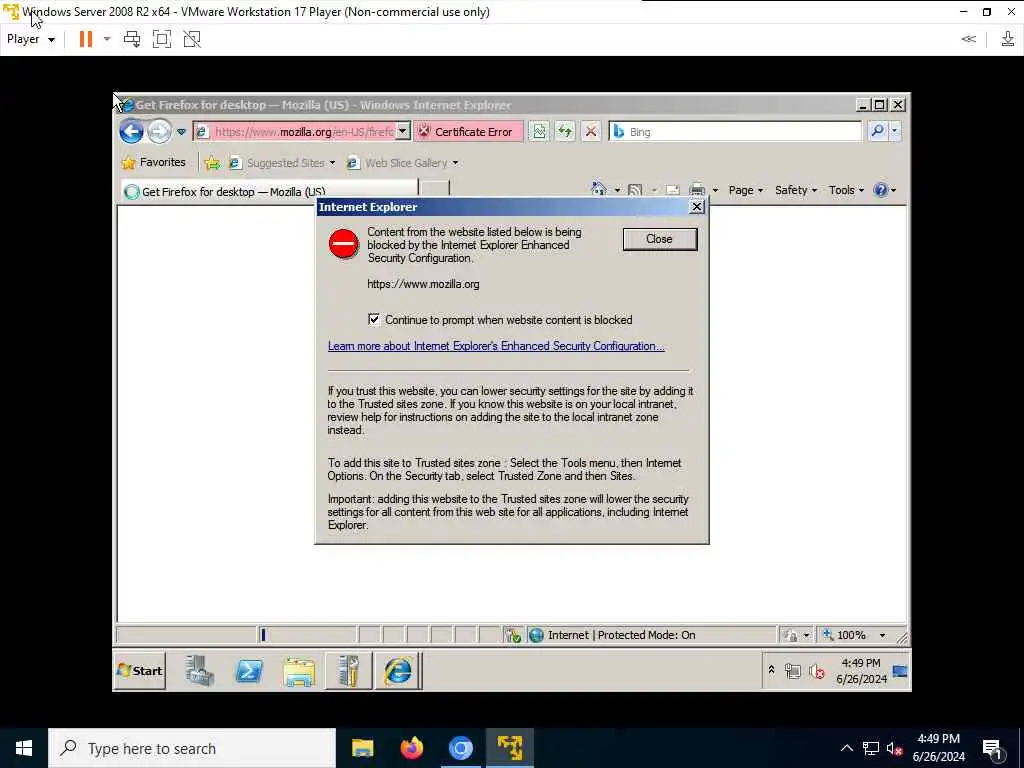The height and width of the screenshot is (768, 1024).
Task: Click the https://www.mozilla.org text in dialog
Action: [x=423, y=284]
